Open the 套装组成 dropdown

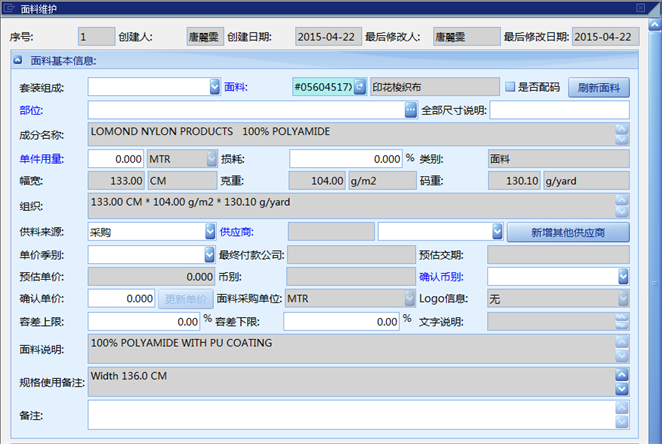point(214,87)
